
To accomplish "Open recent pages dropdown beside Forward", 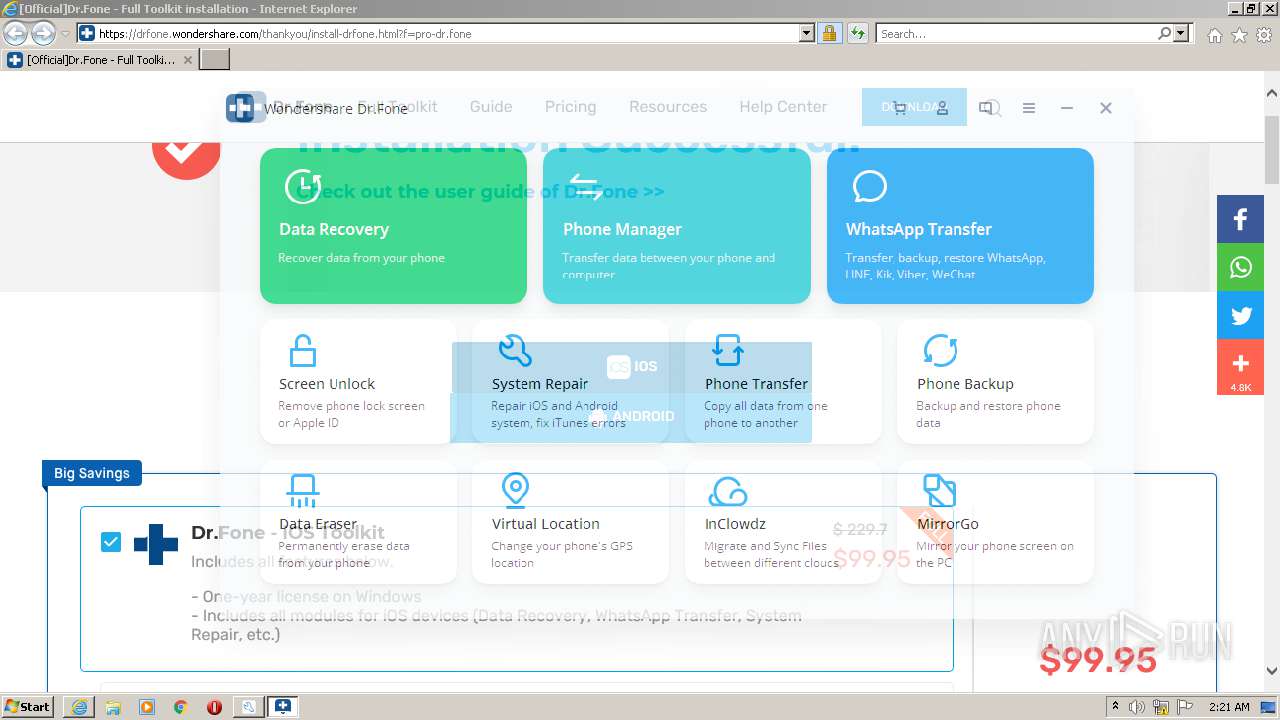I will point(66,34).
